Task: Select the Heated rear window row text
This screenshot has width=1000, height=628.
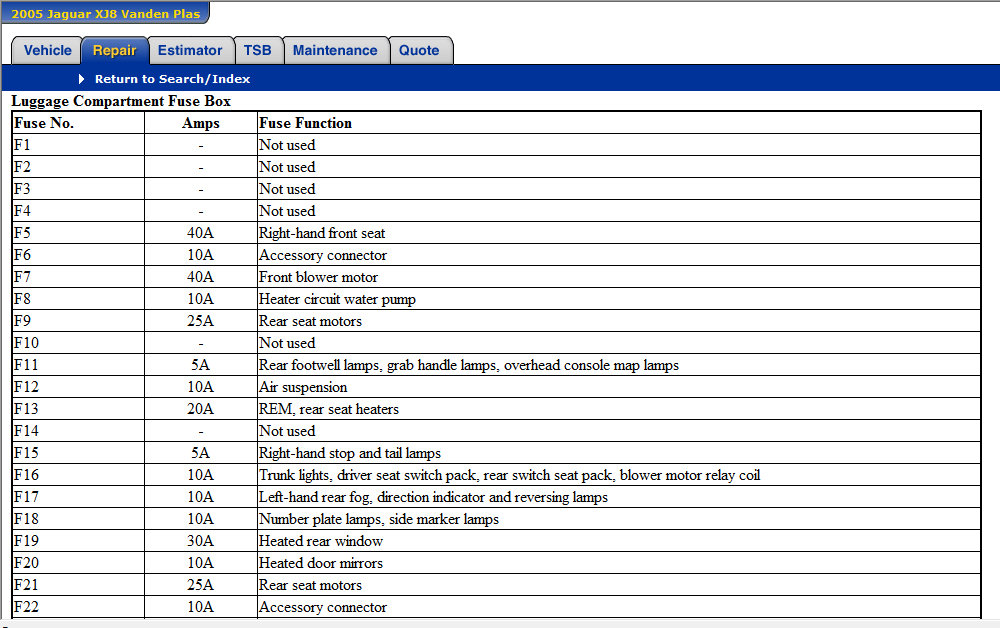Action: click(321, 541)
